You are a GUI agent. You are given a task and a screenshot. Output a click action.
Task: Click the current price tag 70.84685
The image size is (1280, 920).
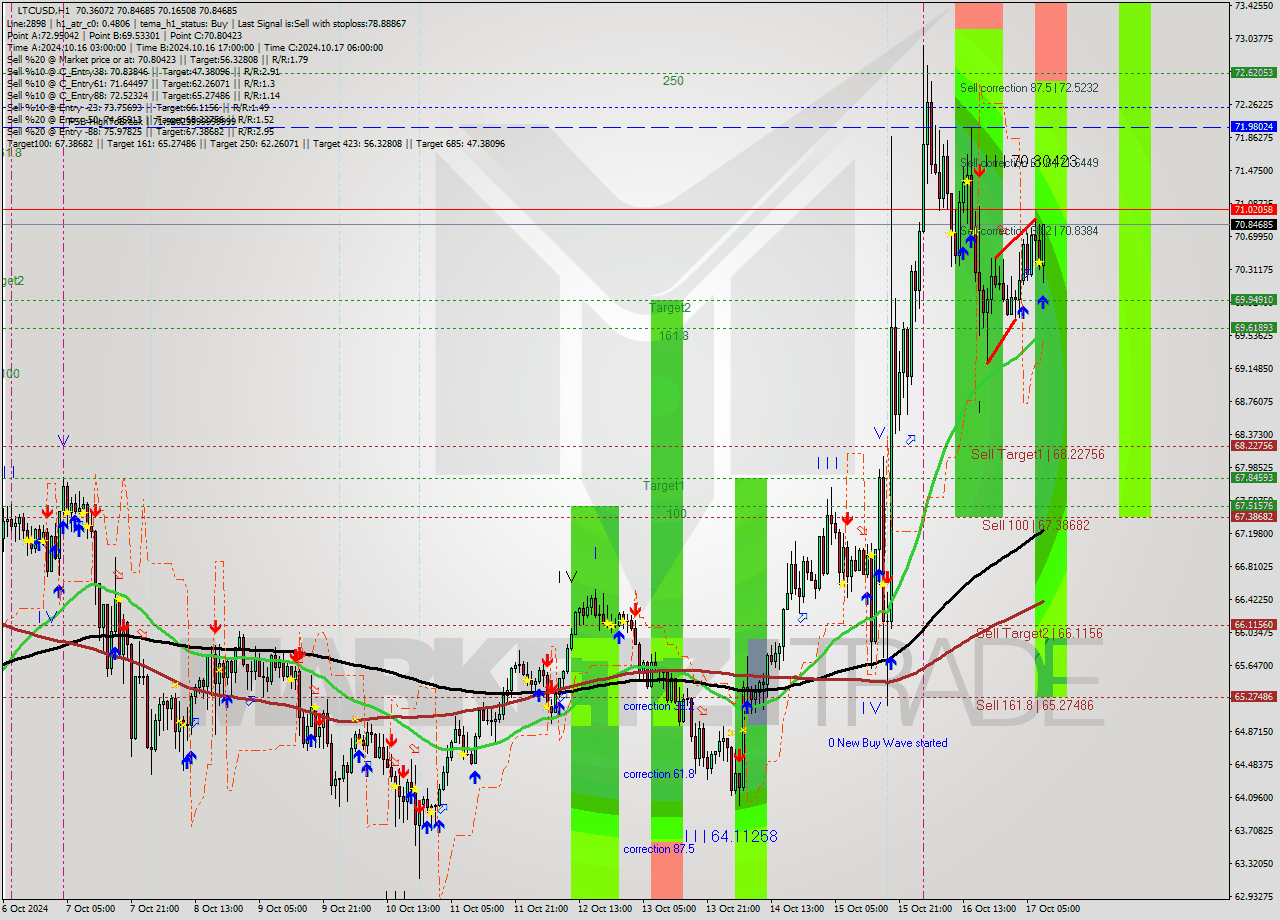click(1254, 225)
